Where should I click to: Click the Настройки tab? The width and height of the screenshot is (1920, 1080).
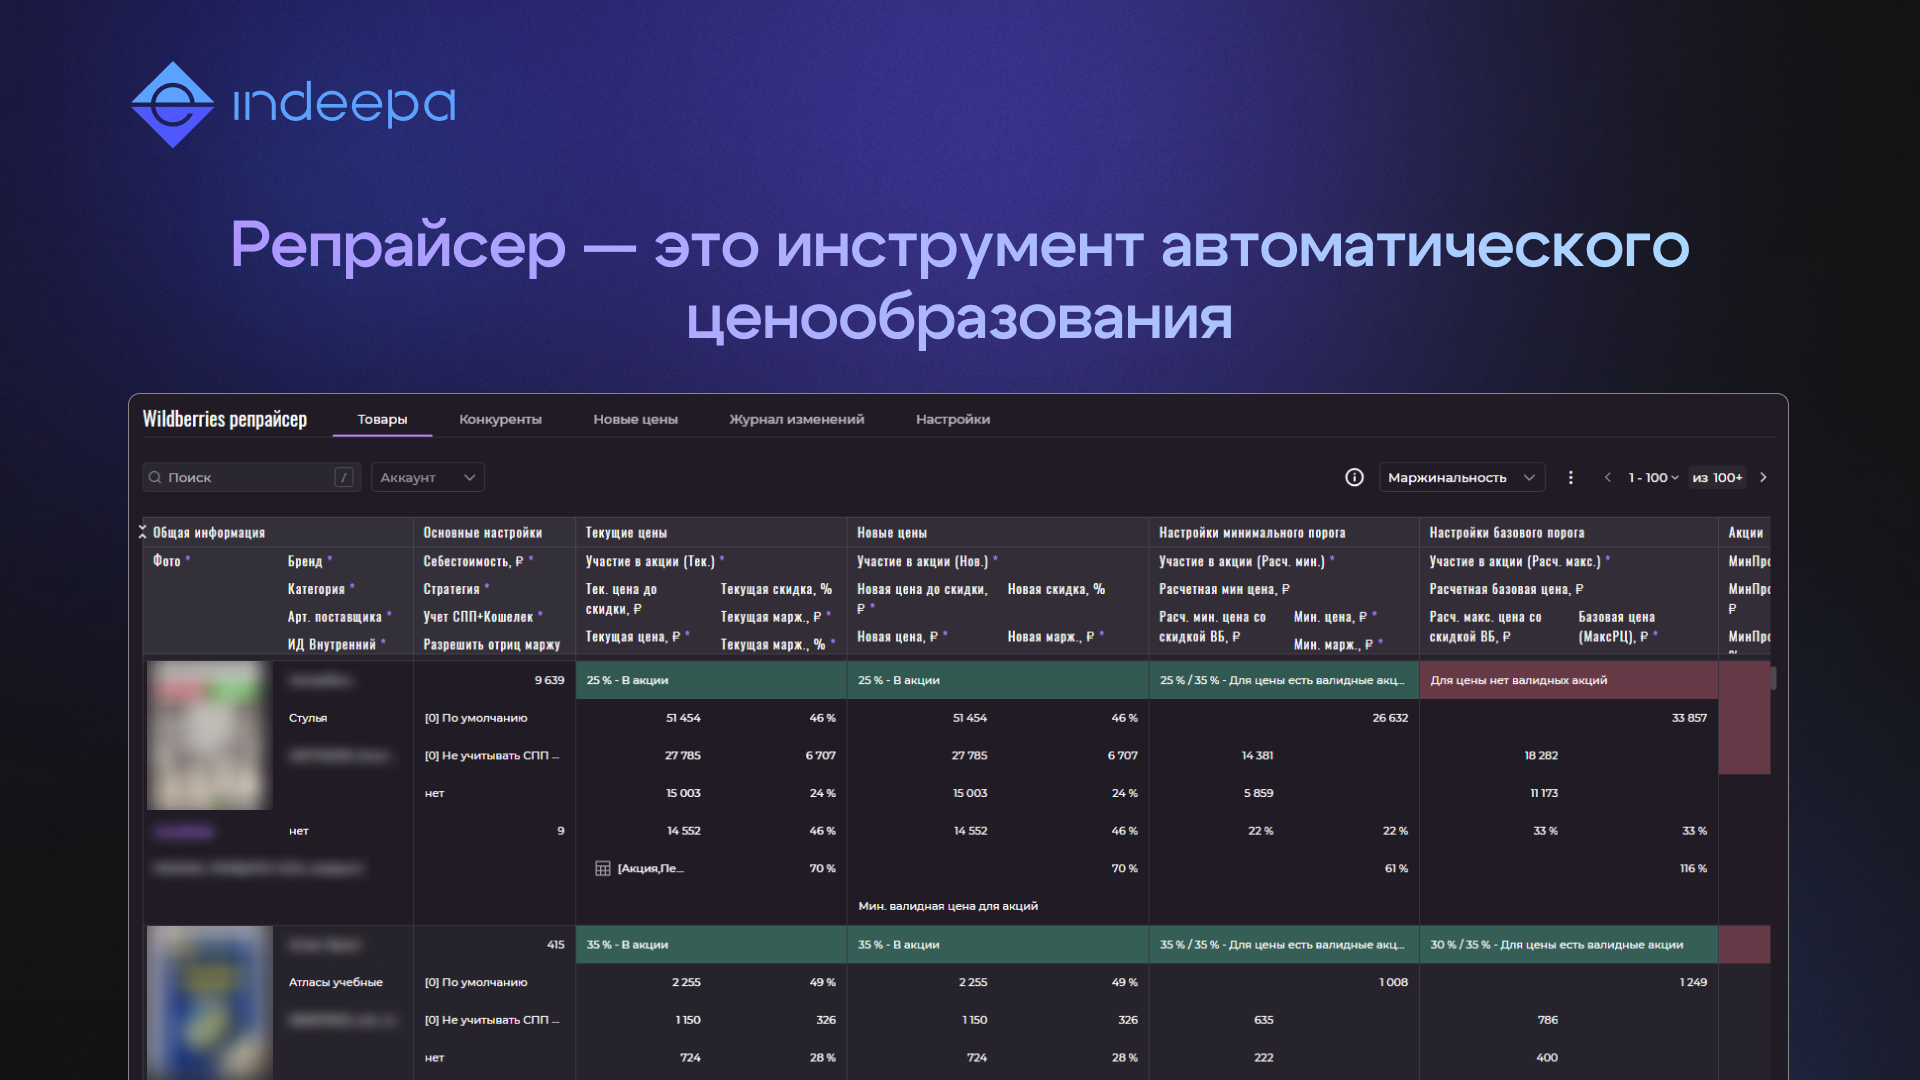click(x=952, y=419)
